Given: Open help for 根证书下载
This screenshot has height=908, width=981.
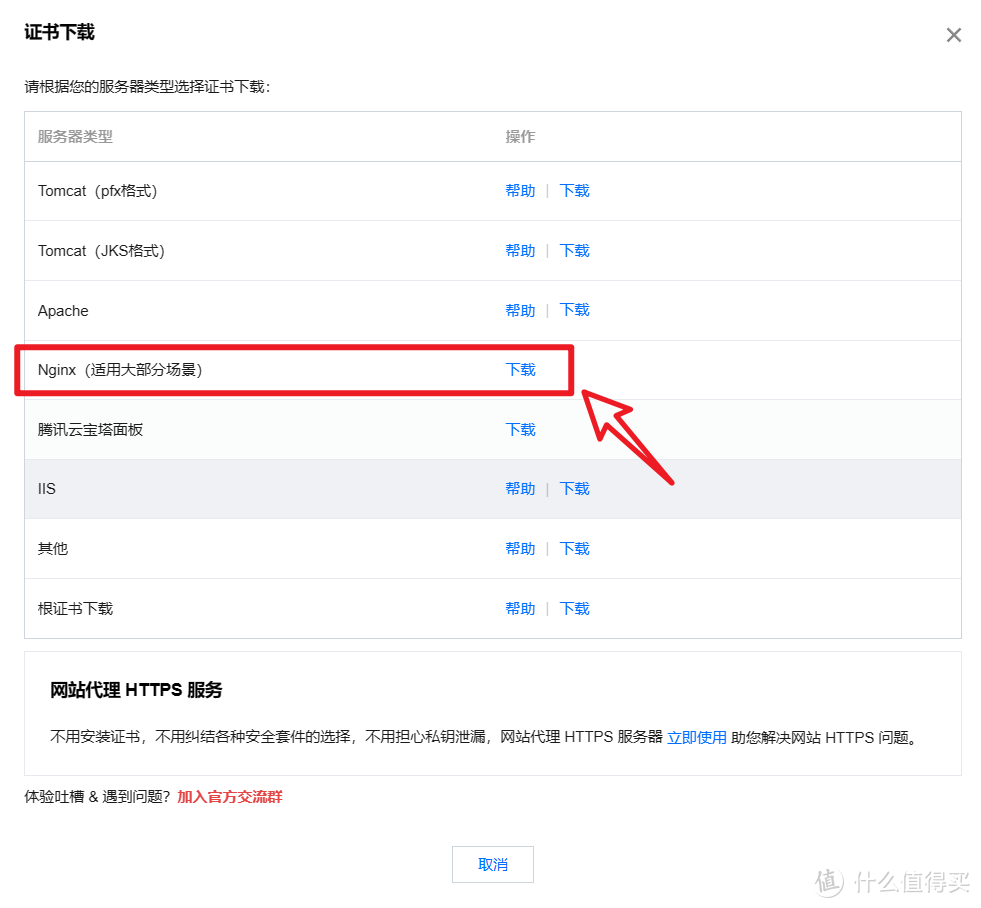Looking at the screenshot, I should [x=520, y=609].
